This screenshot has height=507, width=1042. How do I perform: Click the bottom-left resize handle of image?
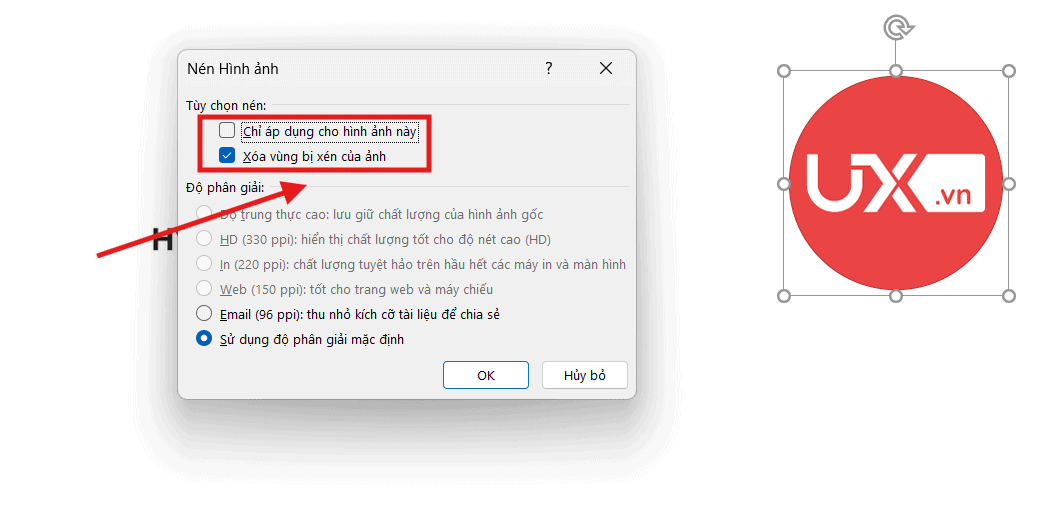click(783, 296)
